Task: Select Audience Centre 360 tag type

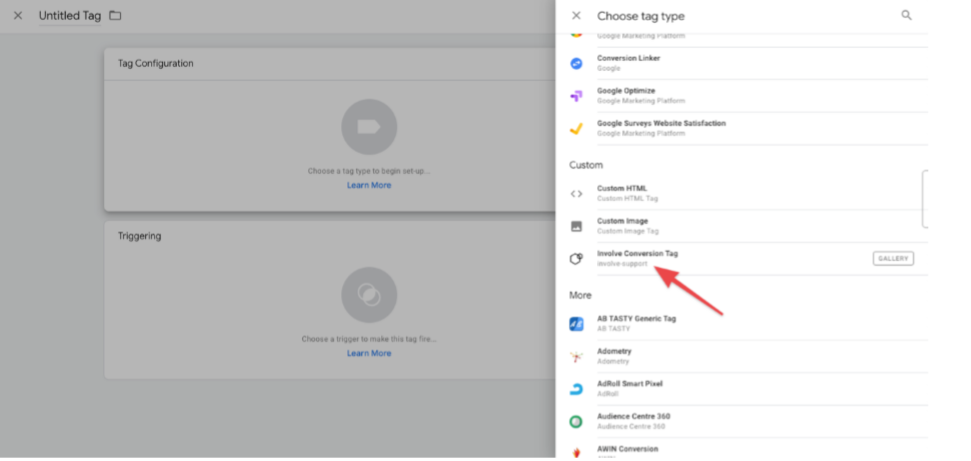Action: point(748,421)
